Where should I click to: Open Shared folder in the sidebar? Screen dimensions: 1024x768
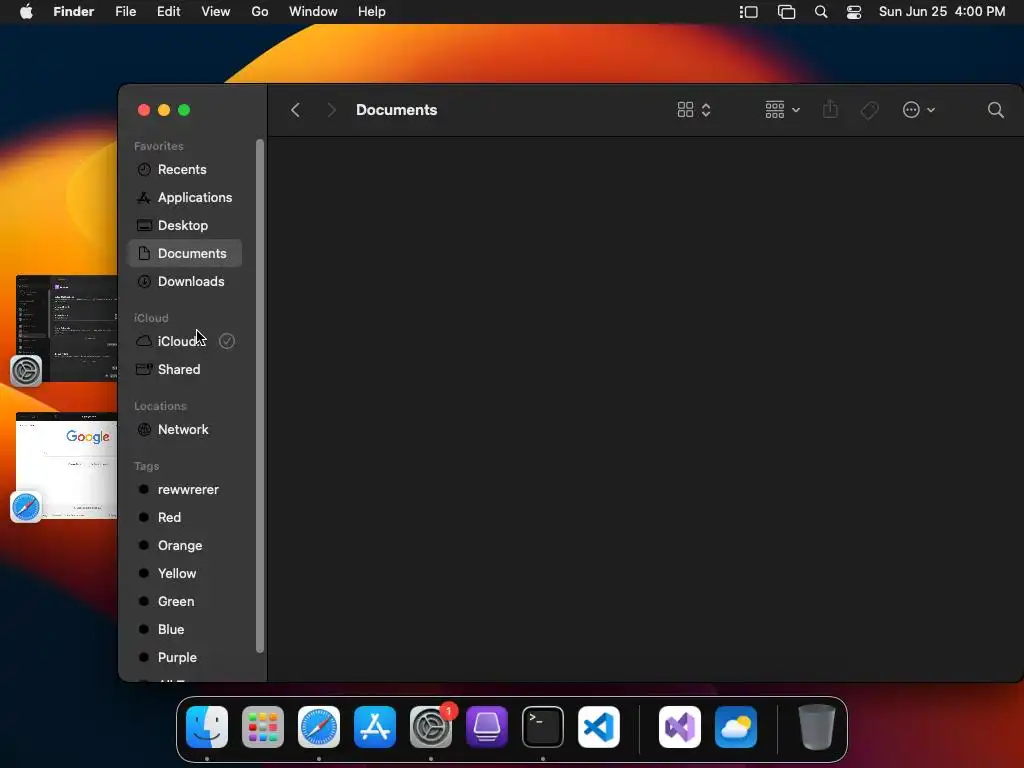tap(185, 369)
